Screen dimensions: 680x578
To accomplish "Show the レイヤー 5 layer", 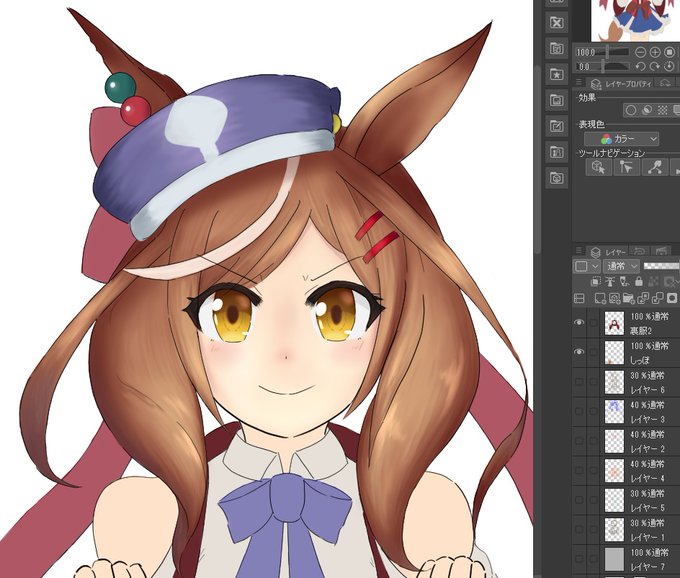I will tap(579, 500).
